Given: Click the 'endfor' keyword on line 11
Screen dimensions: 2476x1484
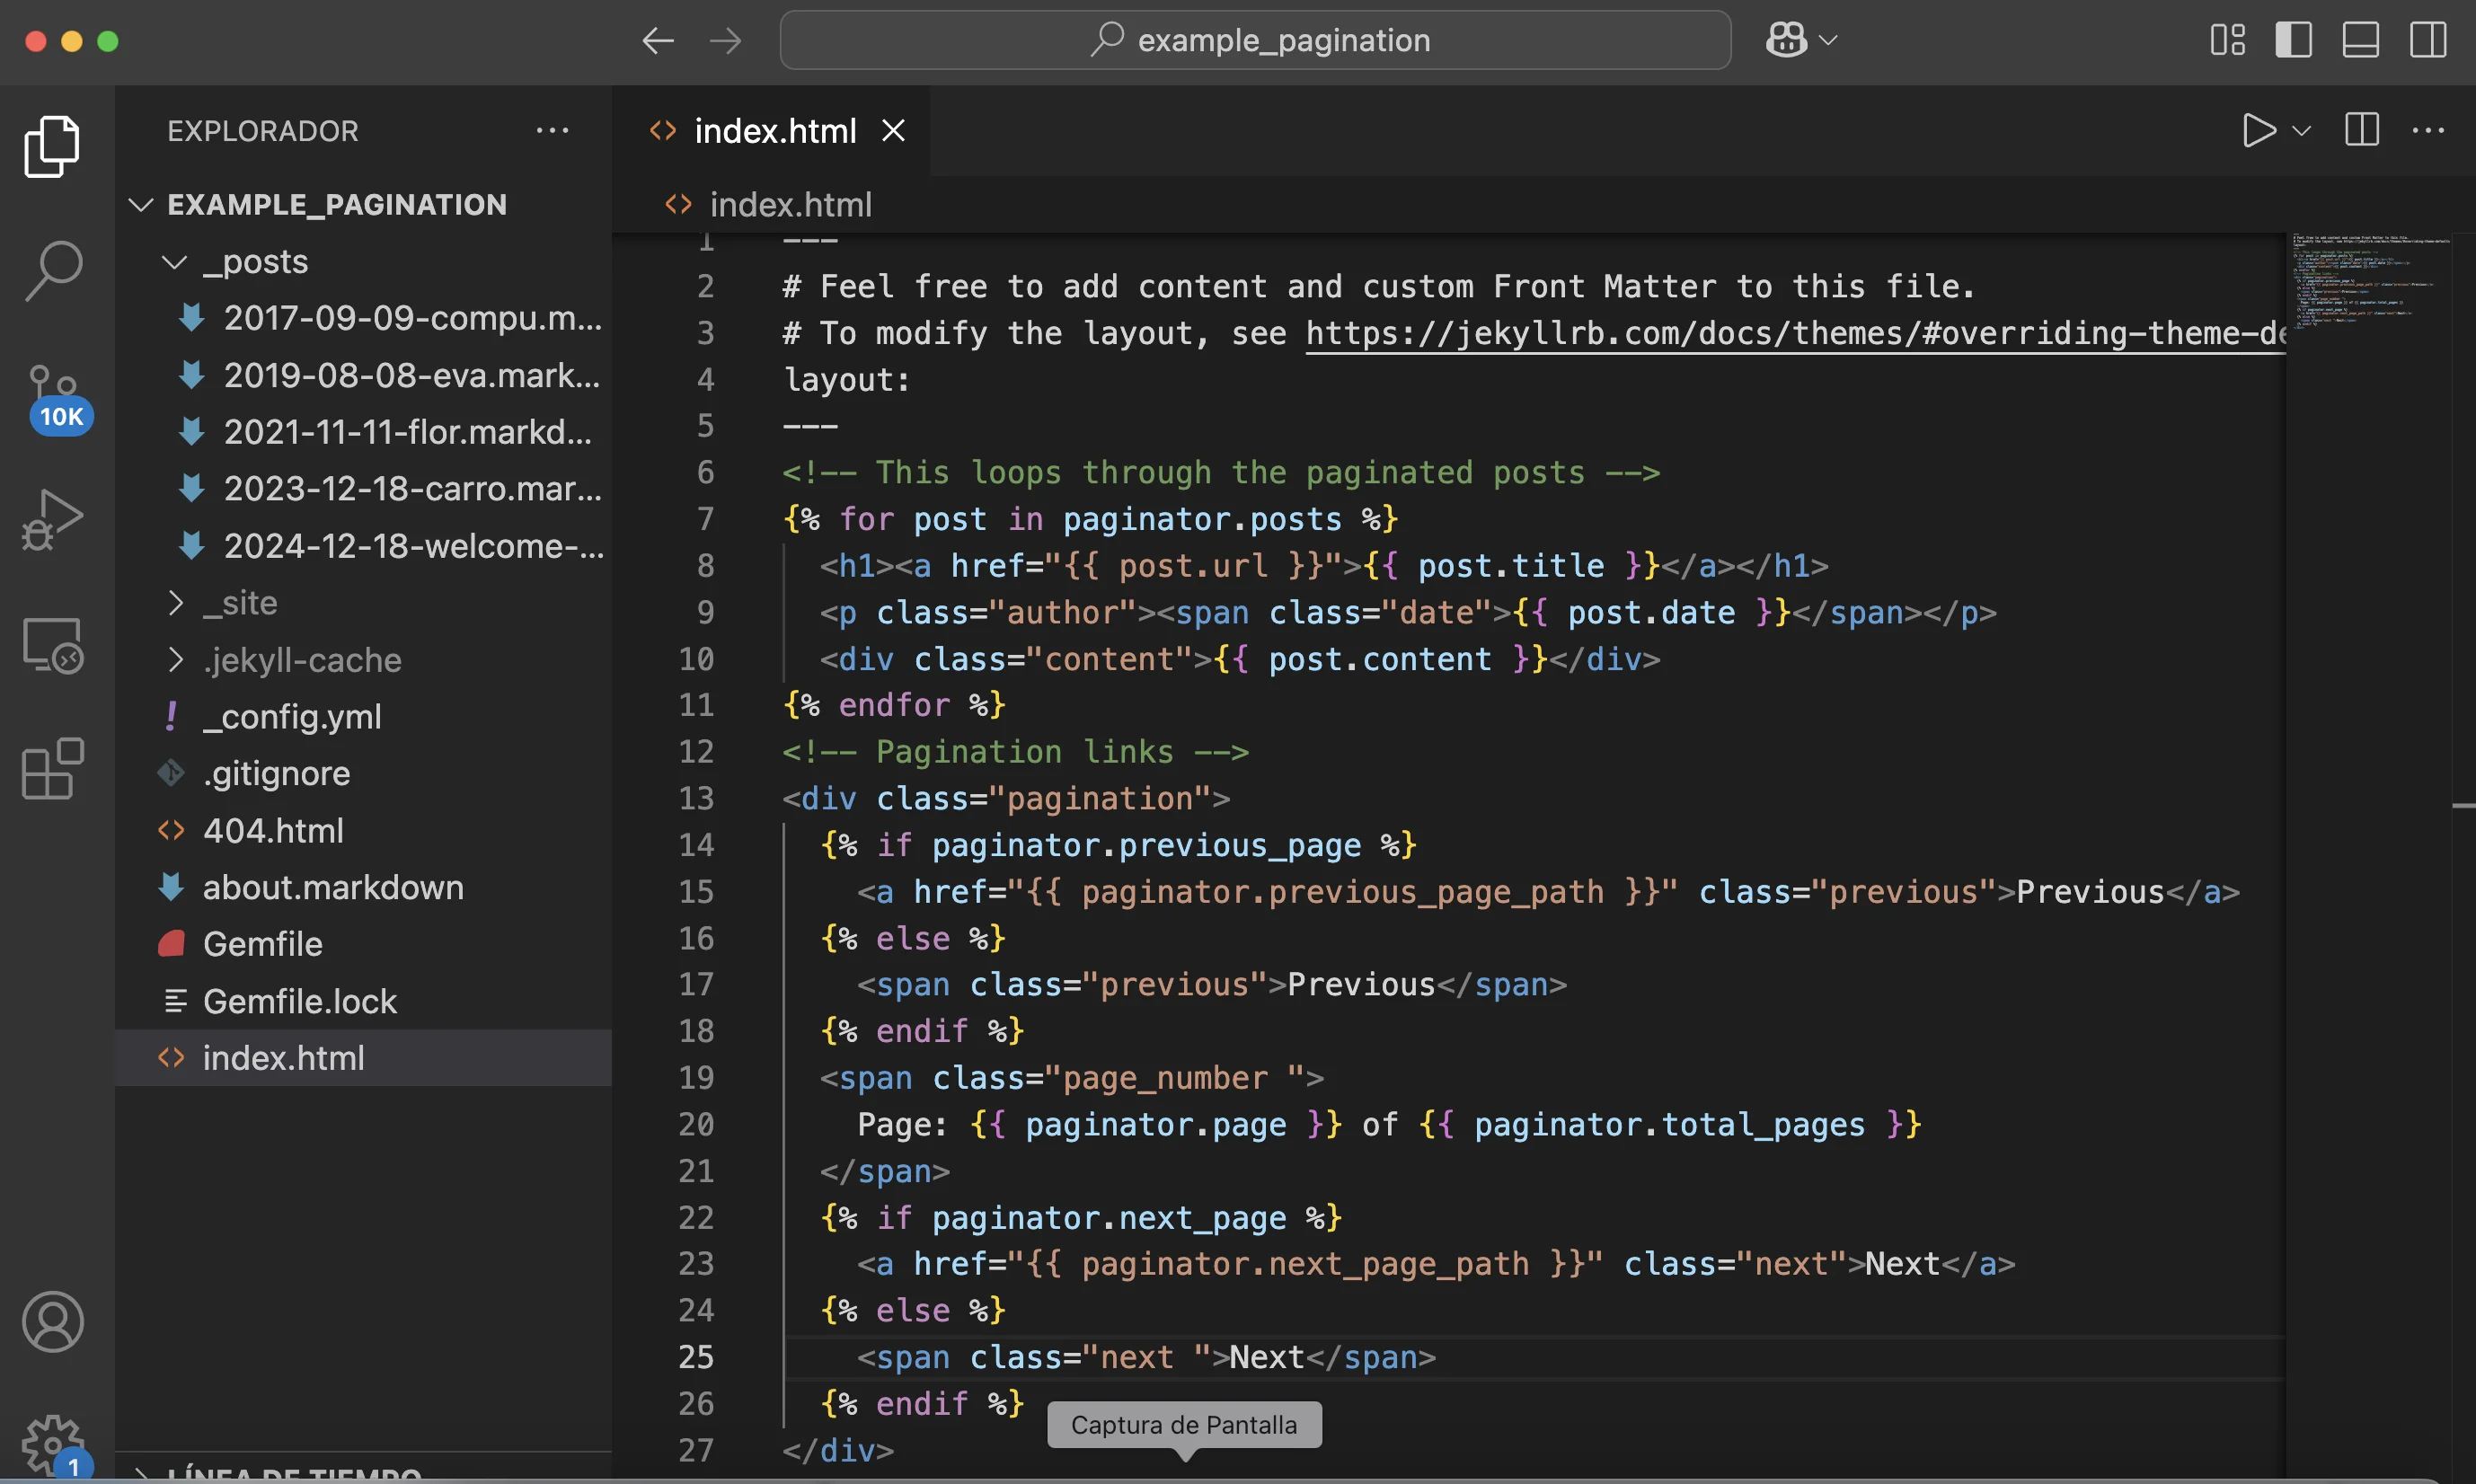Looking at the screenshot, I should (894, 706).
